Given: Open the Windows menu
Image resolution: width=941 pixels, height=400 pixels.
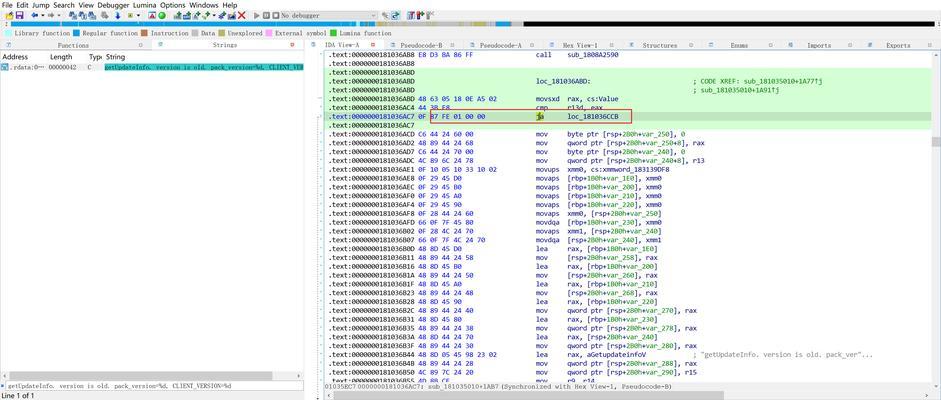Looking at the screenshot, I should [x=204, y=5].
